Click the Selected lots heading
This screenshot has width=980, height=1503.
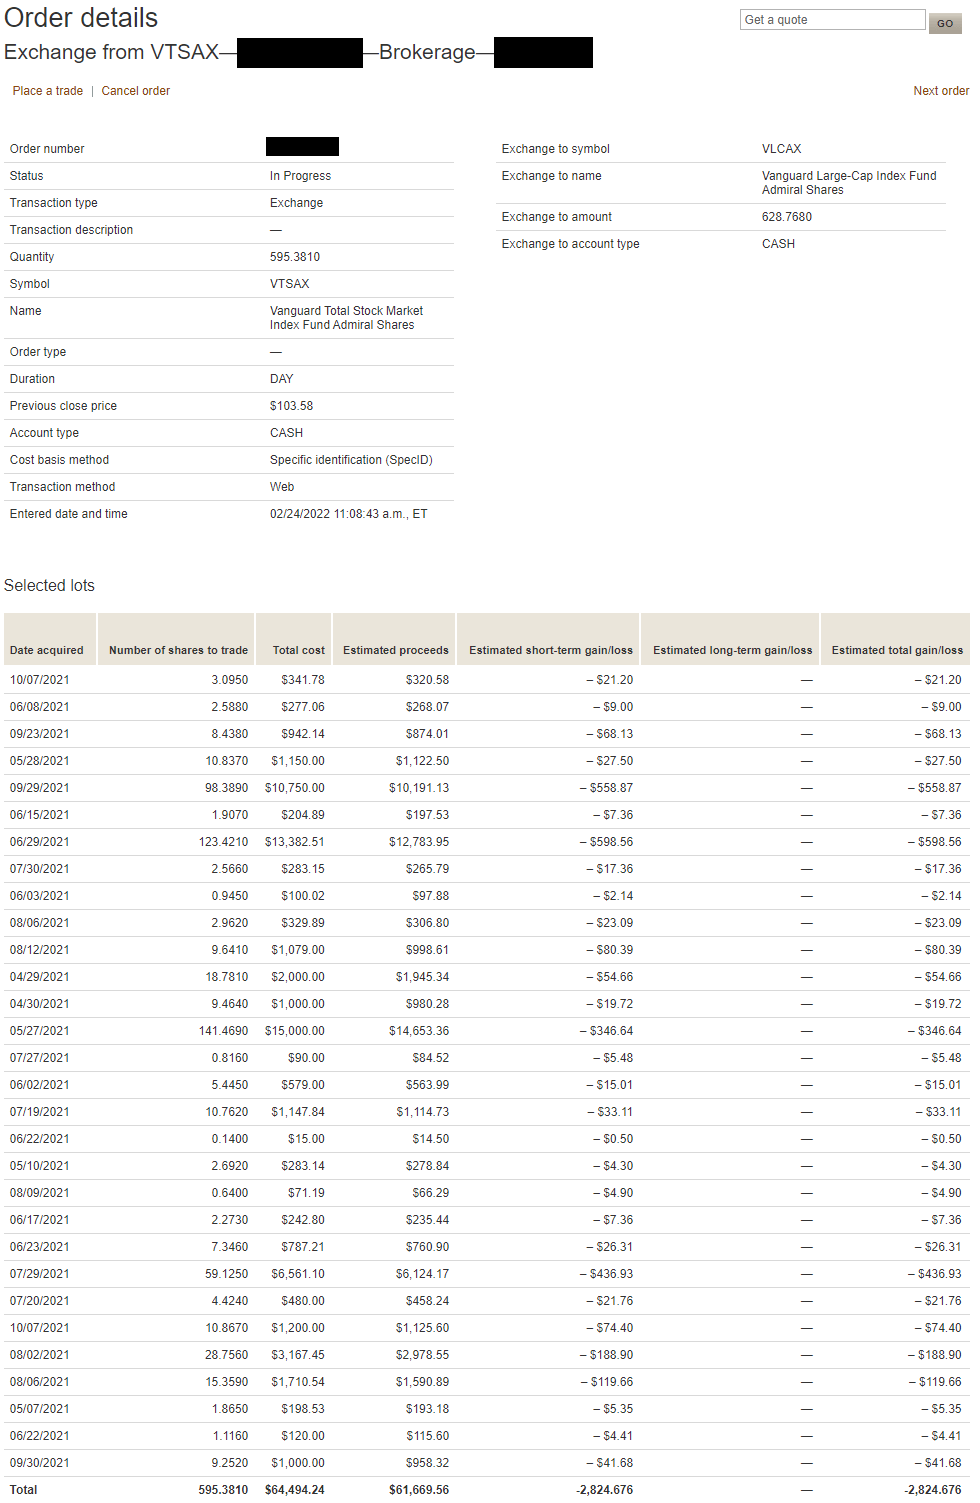(x=49, y=586)
